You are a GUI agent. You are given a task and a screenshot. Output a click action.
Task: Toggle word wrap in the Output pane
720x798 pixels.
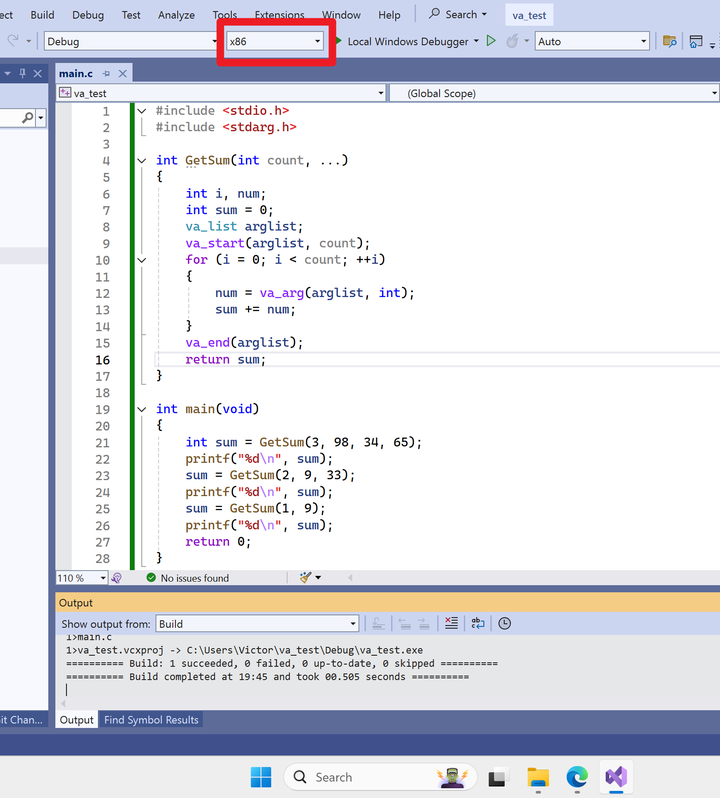click(x=478, y=623)
